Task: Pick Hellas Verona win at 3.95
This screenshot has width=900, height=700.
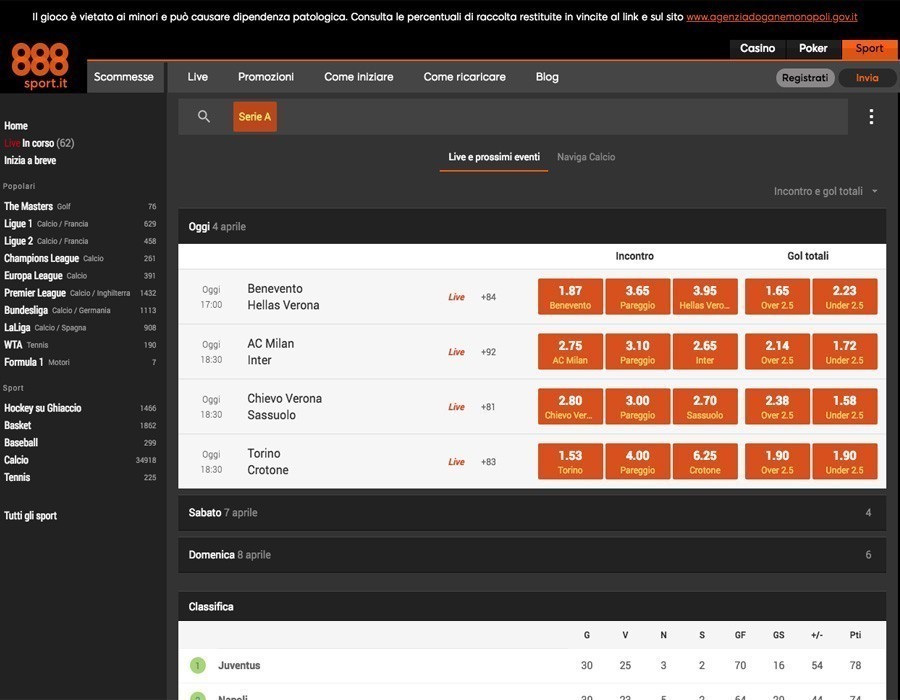Action: coord(705,297)
